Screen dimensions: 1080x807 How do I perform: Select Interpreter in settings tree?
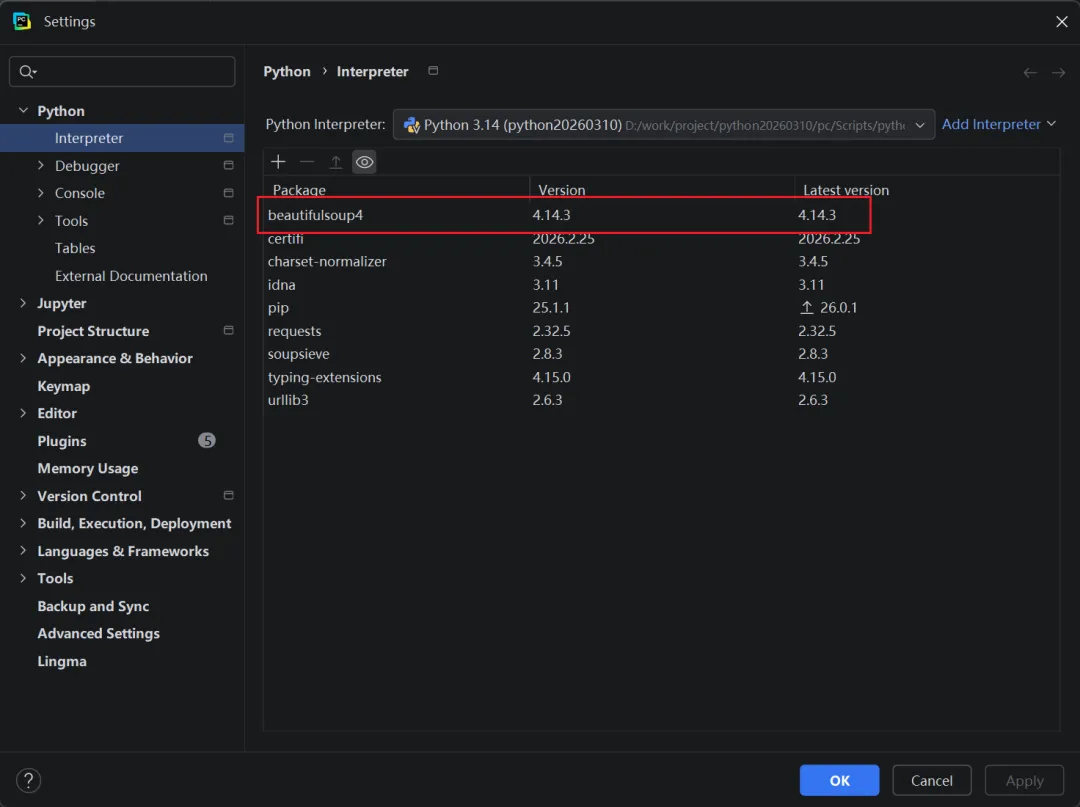122,138
